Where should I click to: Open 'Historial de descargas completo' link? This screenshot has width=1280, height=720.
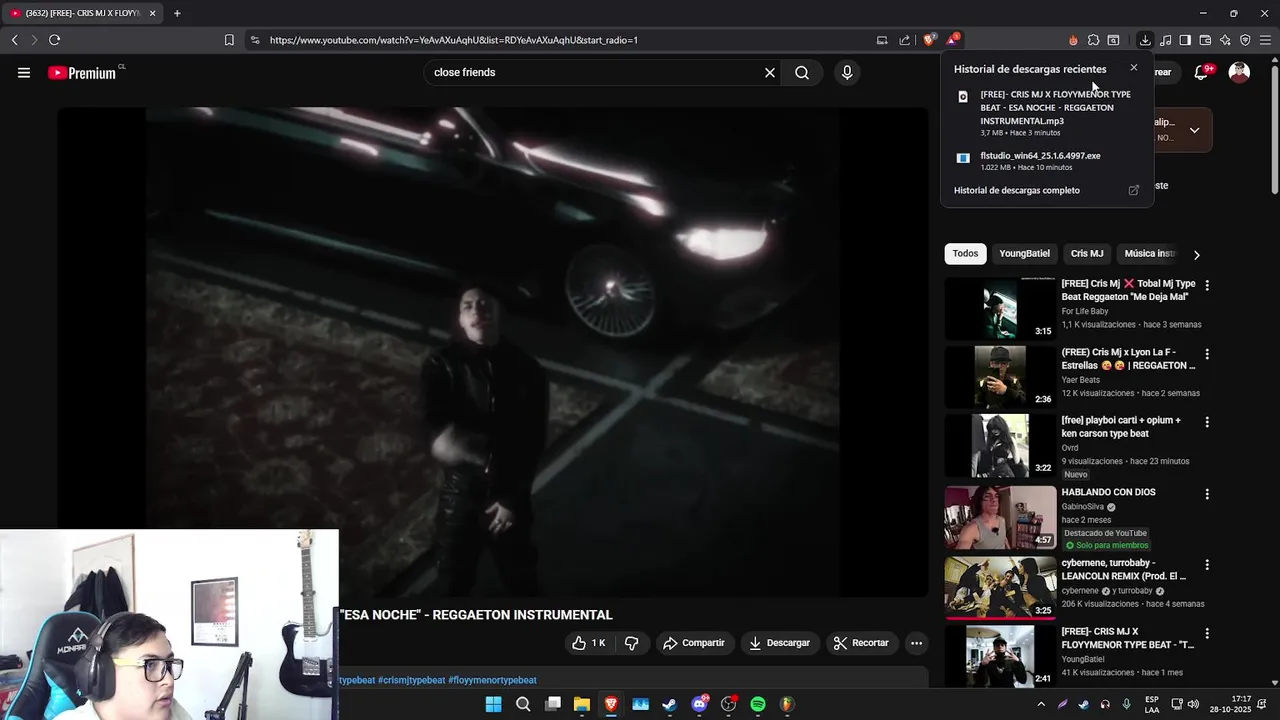point(1017,190)
